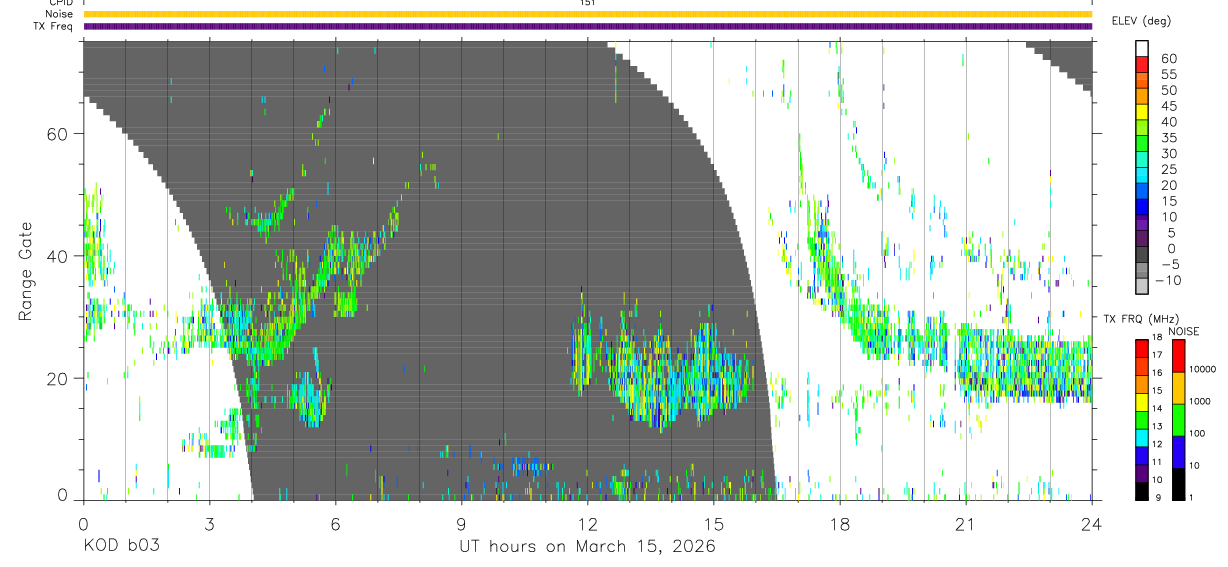
Task: Click the NOISE legend value '100'
Action: (x=1198, y=433)
